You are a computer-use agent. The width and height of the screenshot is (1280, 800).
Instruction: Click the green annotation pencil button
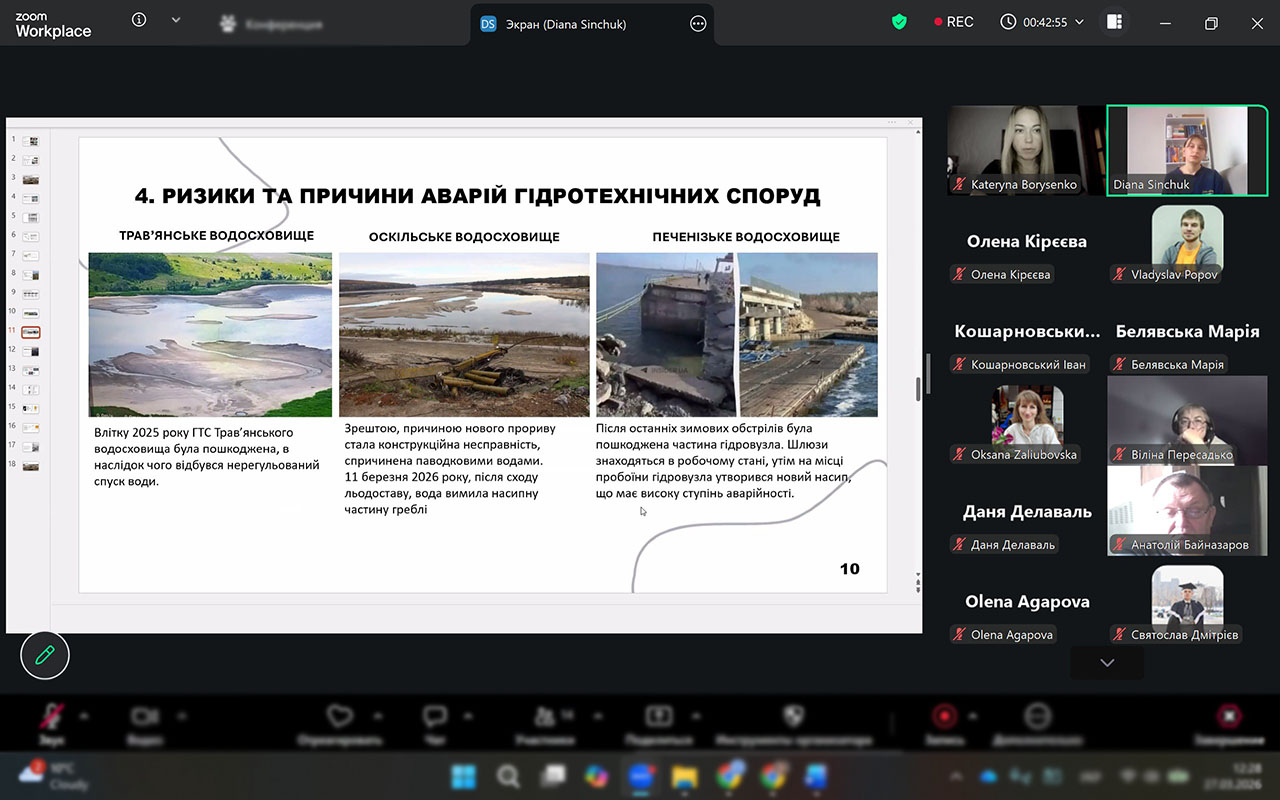(x=45, y=655)
